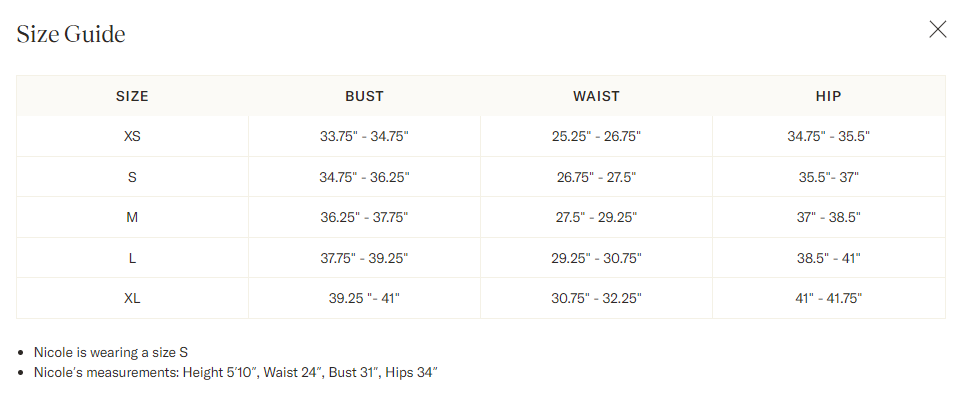Screen dimensions: 958x420
Task: Select the L size row label
Action: click(132, 258)
